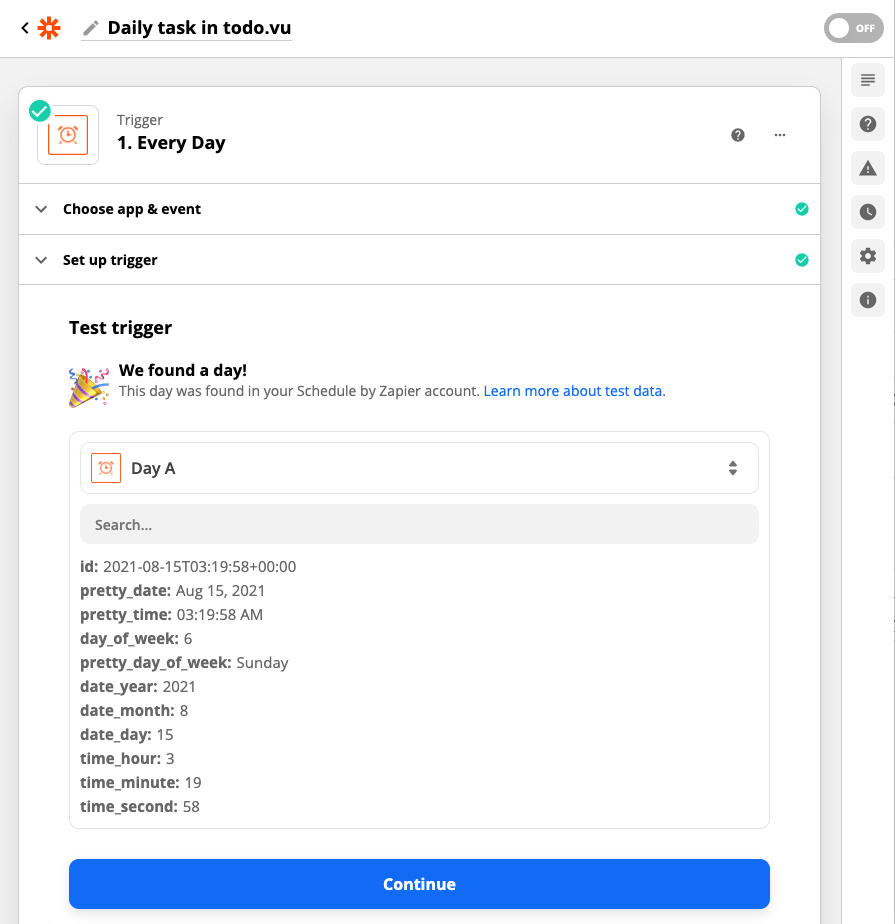The image size is (895, 924).
Task: Expand the Set up trigger section
Action: [x=420, y=260]
